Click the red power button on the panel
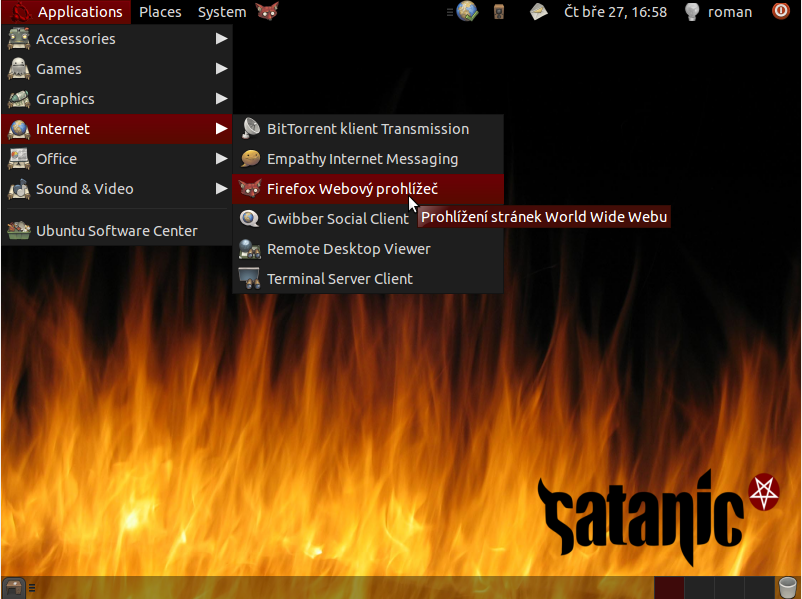 779,11
